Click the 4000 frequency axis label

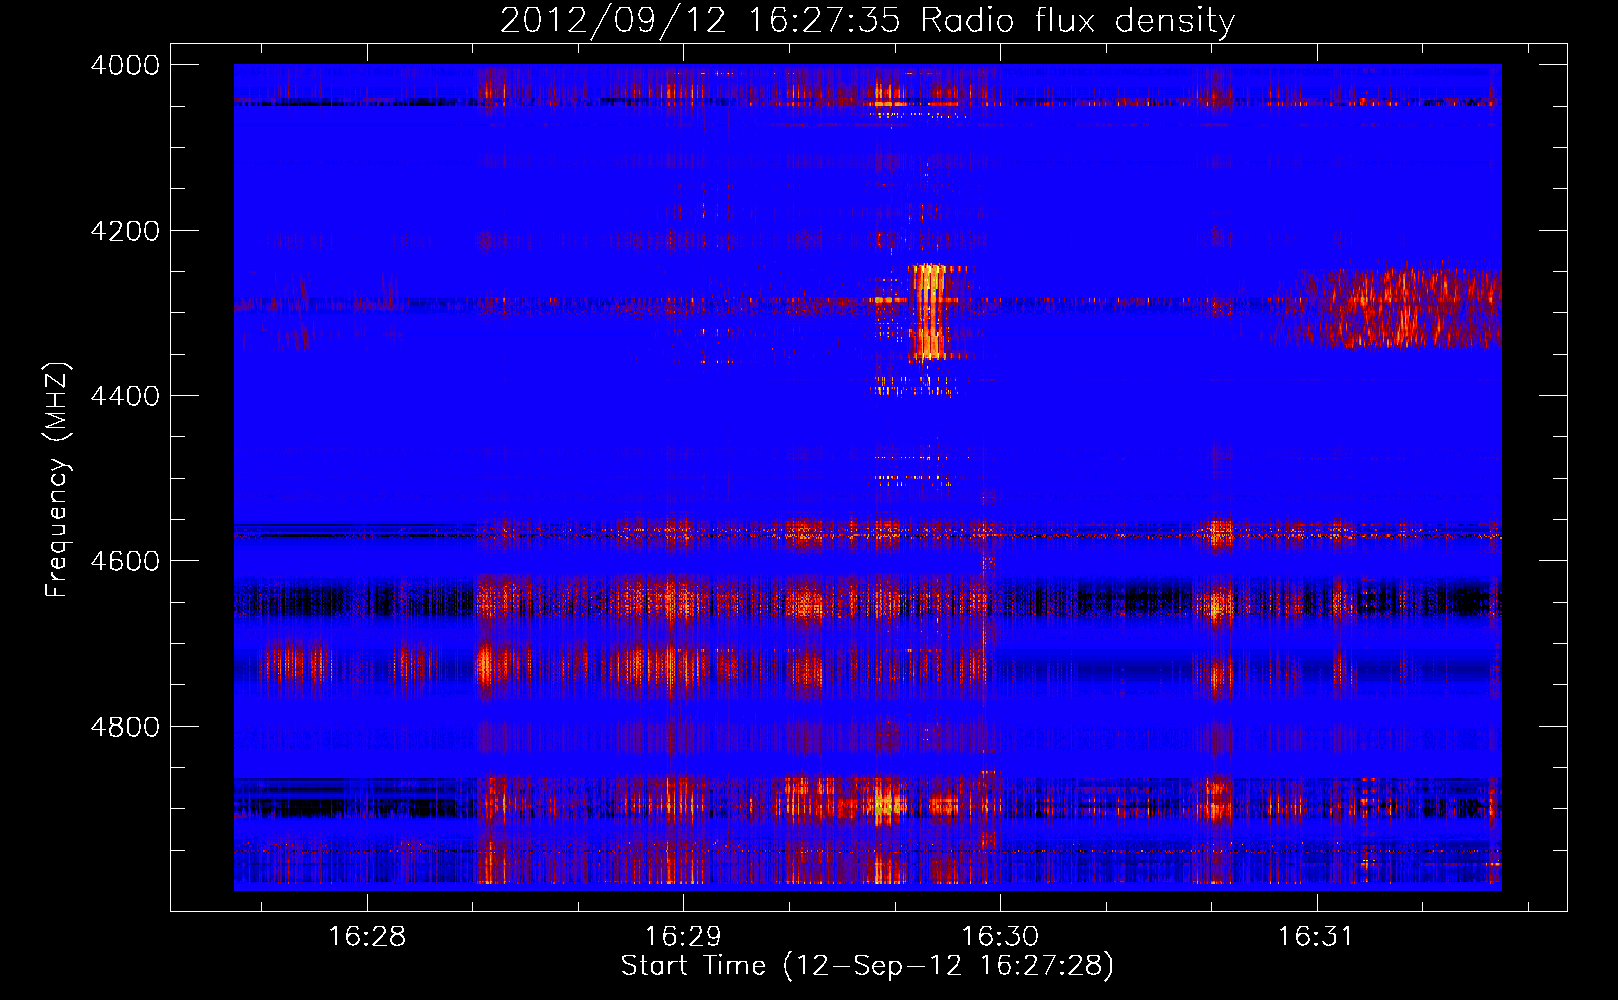coord(125,65)
